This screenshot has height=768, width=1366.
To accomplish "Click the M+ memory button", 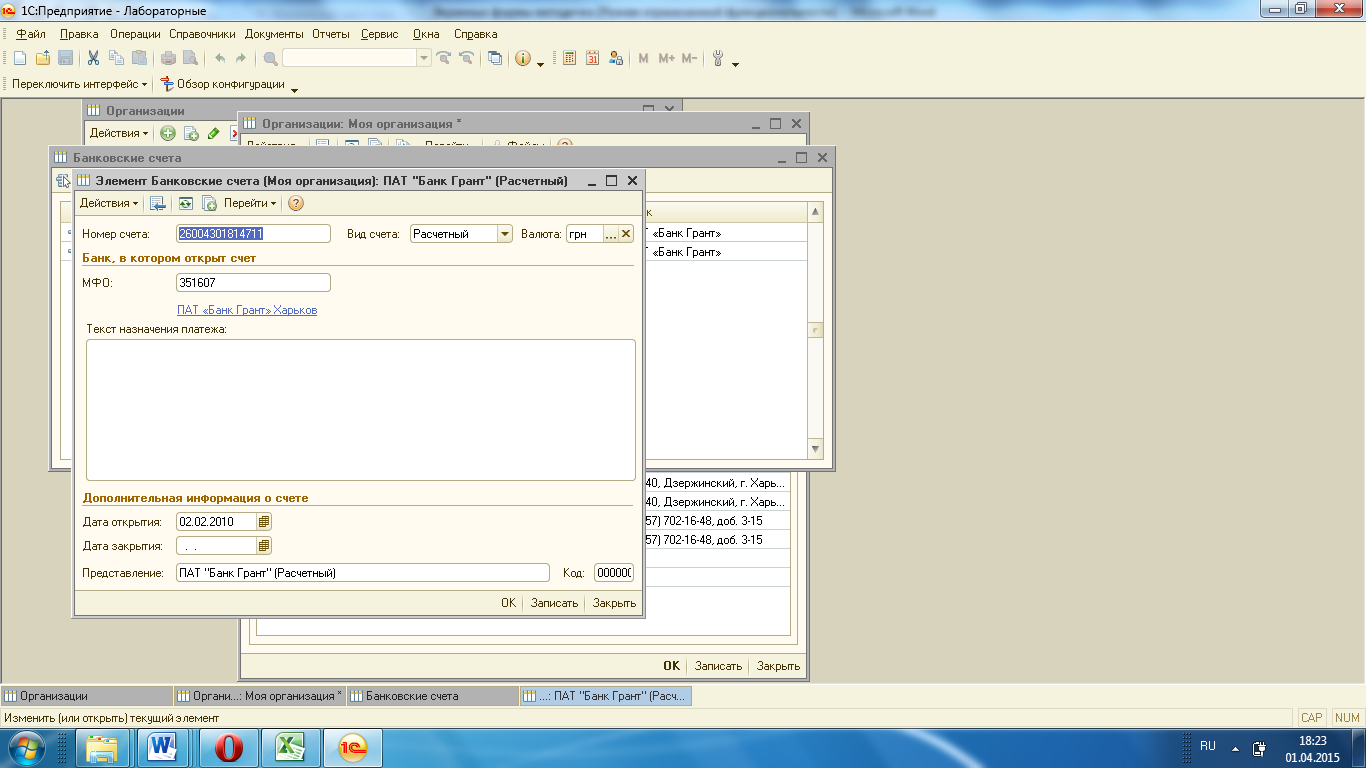I will point(667,58).
